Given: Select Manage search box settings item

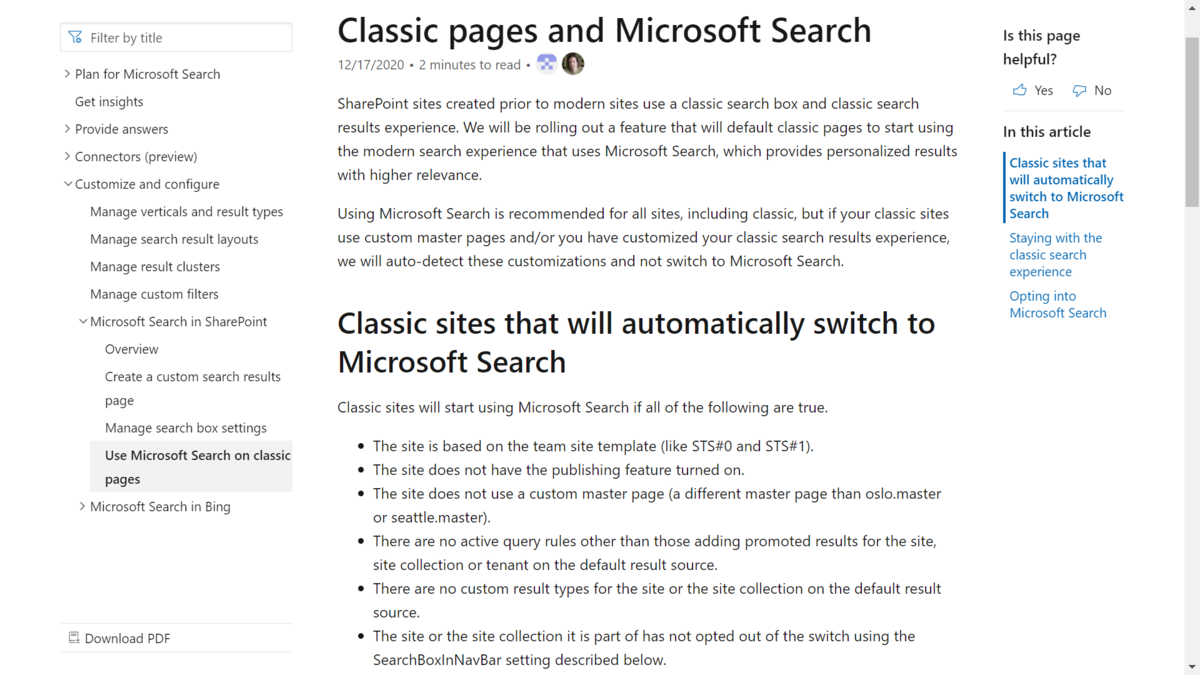Looking at the screenshot, I should pos(186,428).
